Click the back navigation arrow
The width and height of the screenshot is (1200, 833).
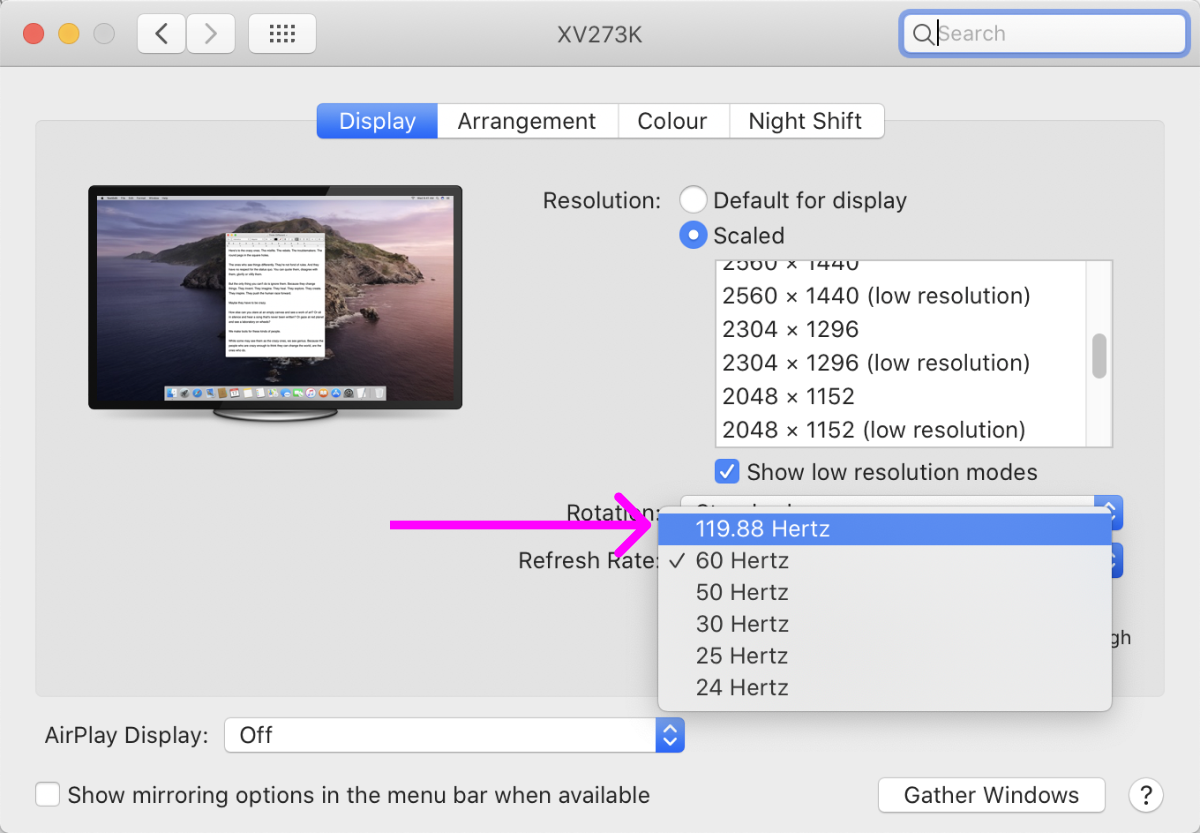pos(161,34)
